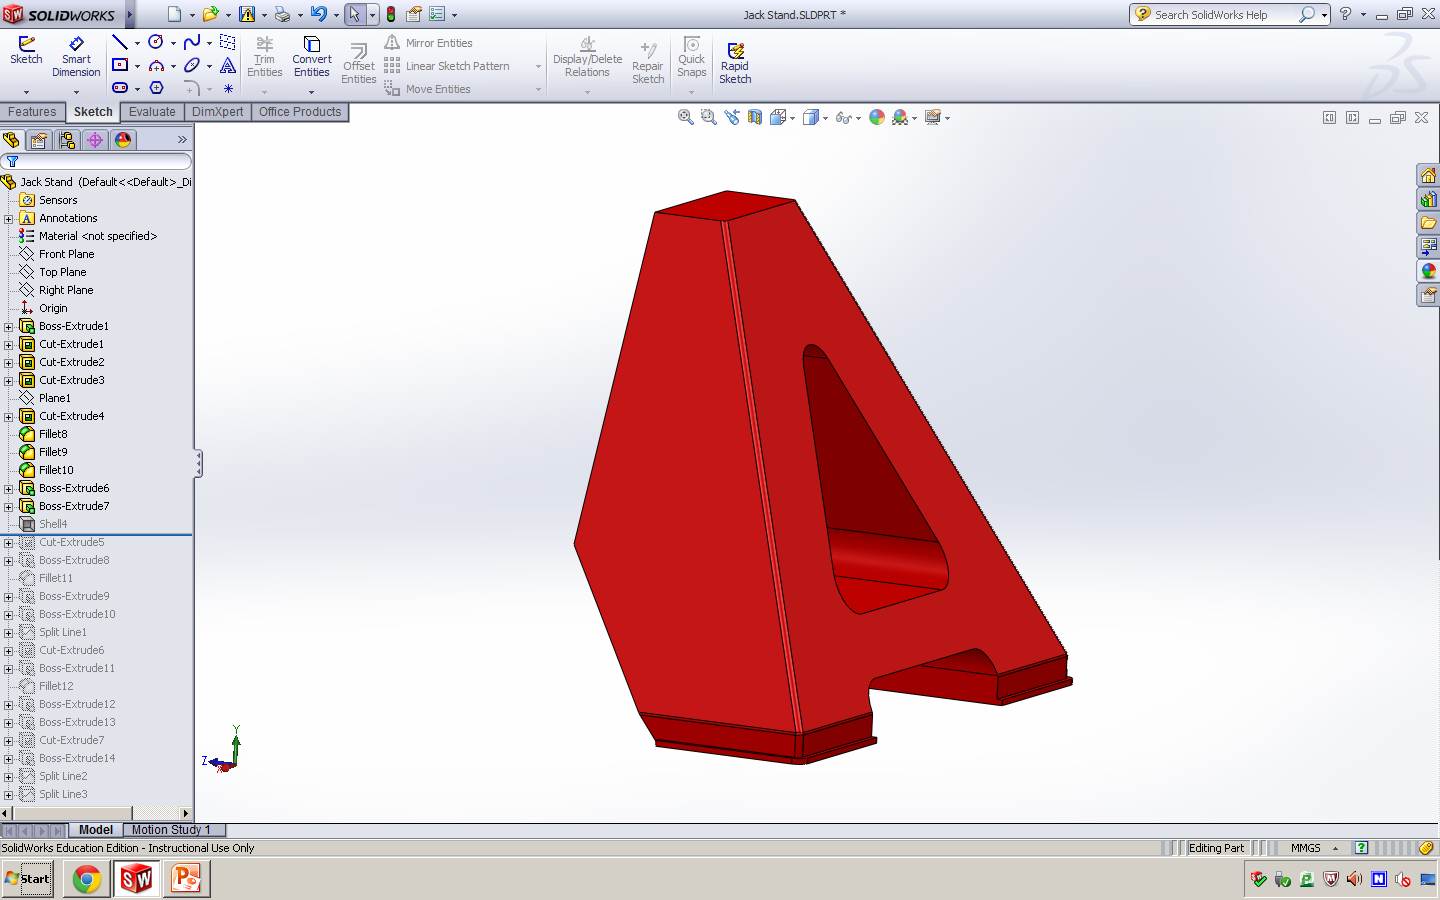Open the Windows Start menu

tap(28, 879)
